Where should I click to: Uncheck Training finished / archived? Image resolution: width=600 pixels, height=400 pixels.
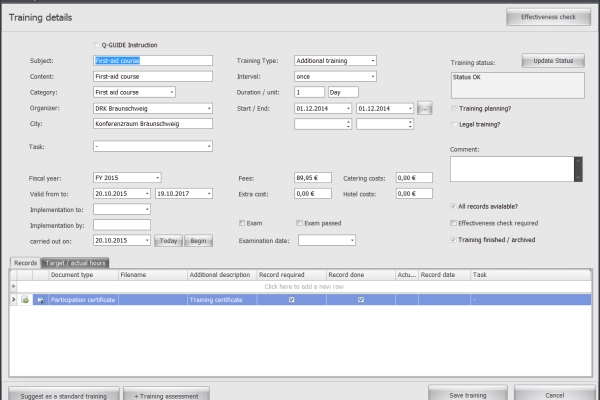(x=454, y=240)
